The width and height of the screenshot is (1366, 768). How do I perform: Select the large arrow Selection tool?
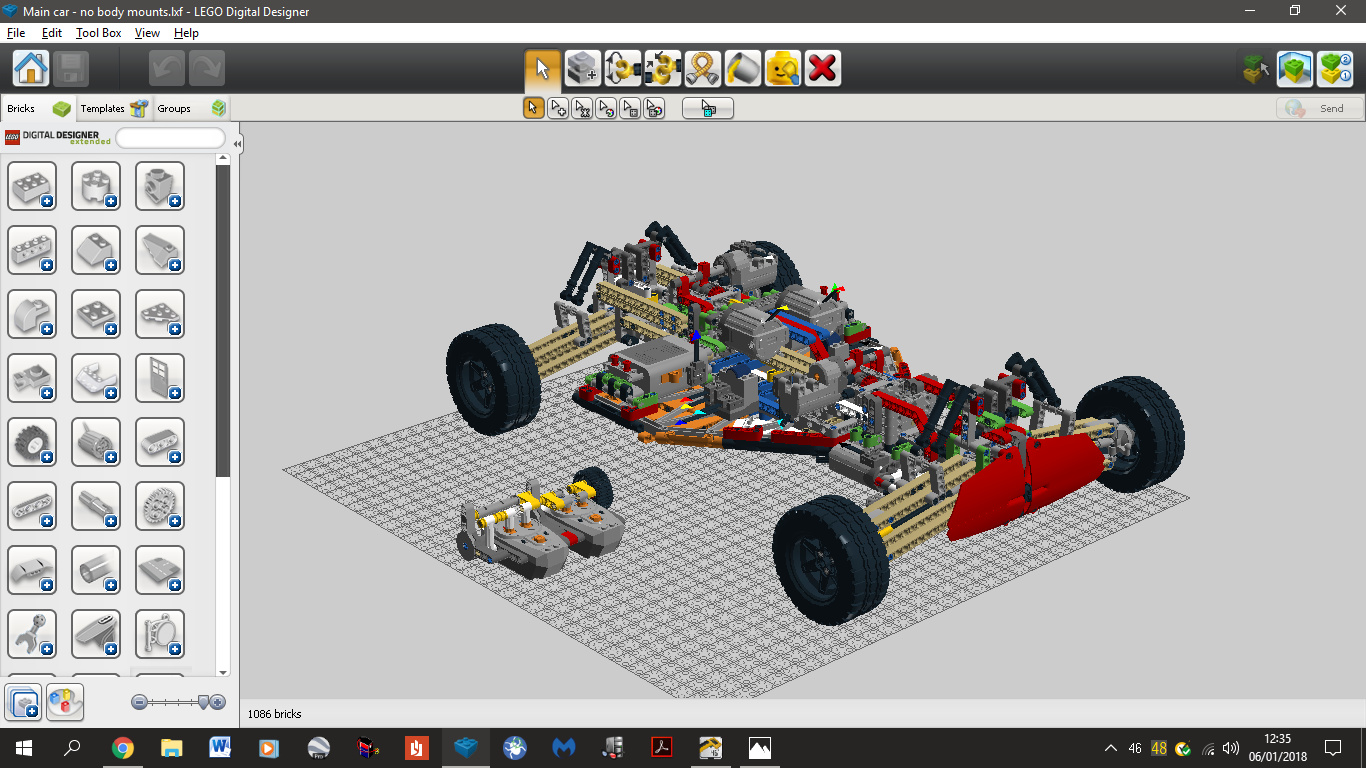coord(543,68)
